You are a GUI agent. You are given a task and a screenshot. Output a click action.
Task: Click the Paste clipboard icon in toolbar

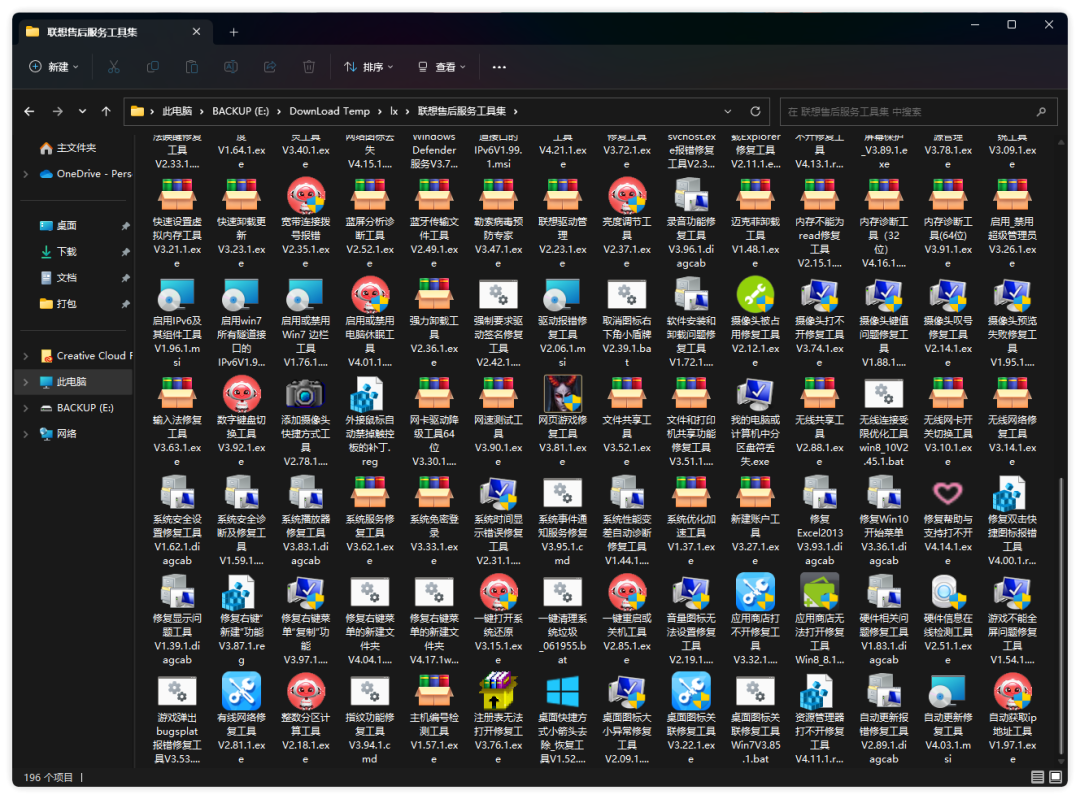click(x=191, y=67)
